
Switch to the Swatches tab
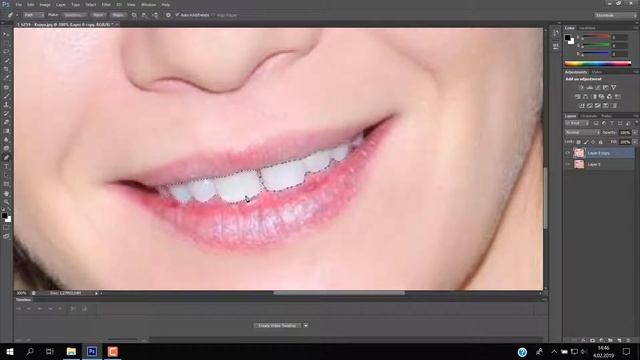tap(587, 28)
